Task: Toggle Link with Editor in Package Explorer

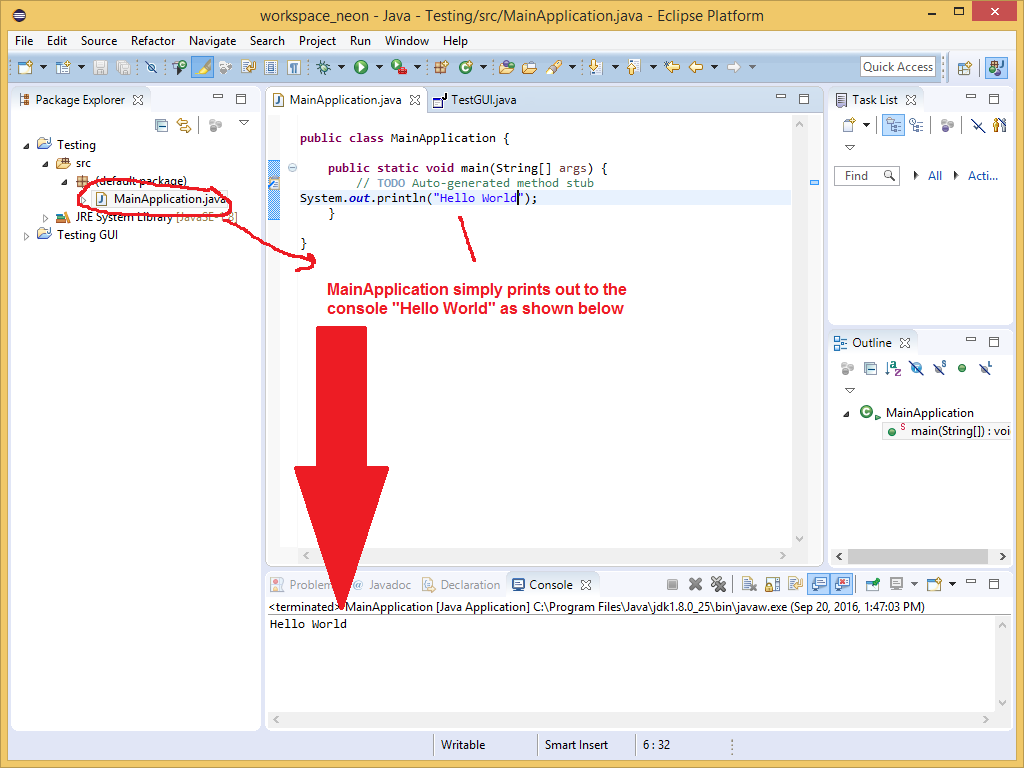Action: [x=183, y=125]
